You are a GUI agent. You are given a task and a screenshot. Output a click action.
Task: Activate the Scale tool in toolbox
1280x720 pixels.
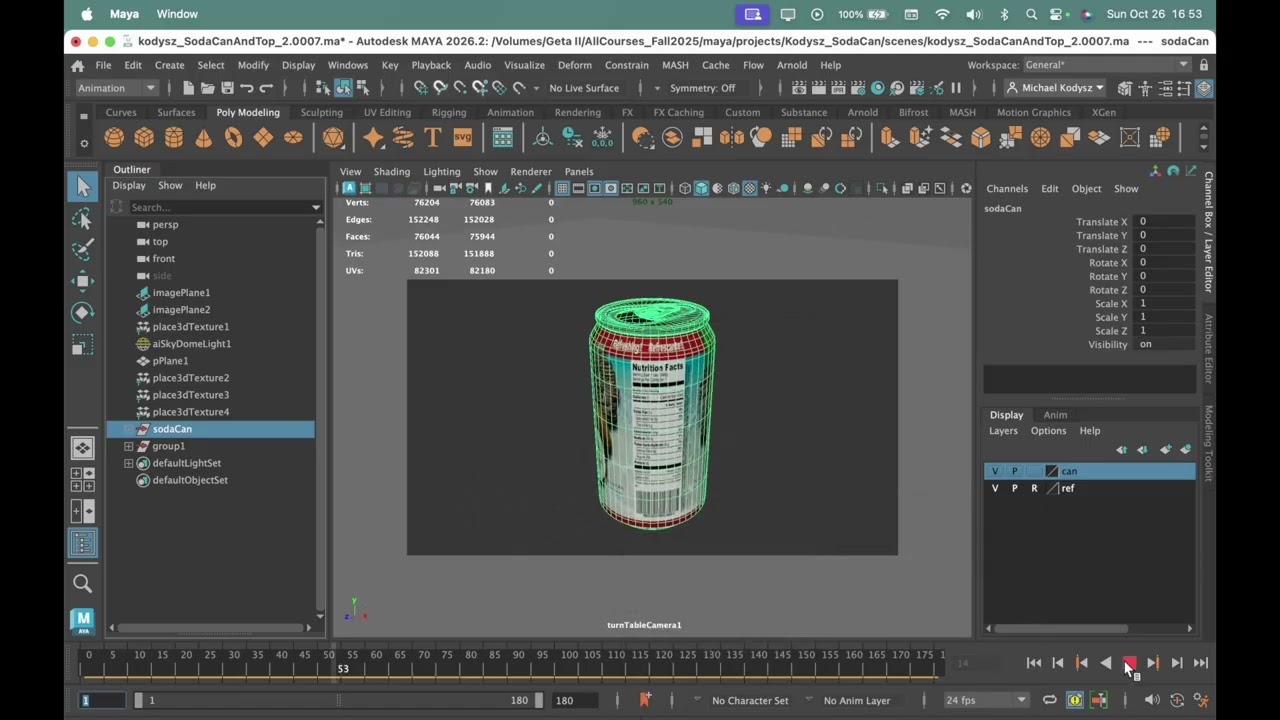click(83, 346)
